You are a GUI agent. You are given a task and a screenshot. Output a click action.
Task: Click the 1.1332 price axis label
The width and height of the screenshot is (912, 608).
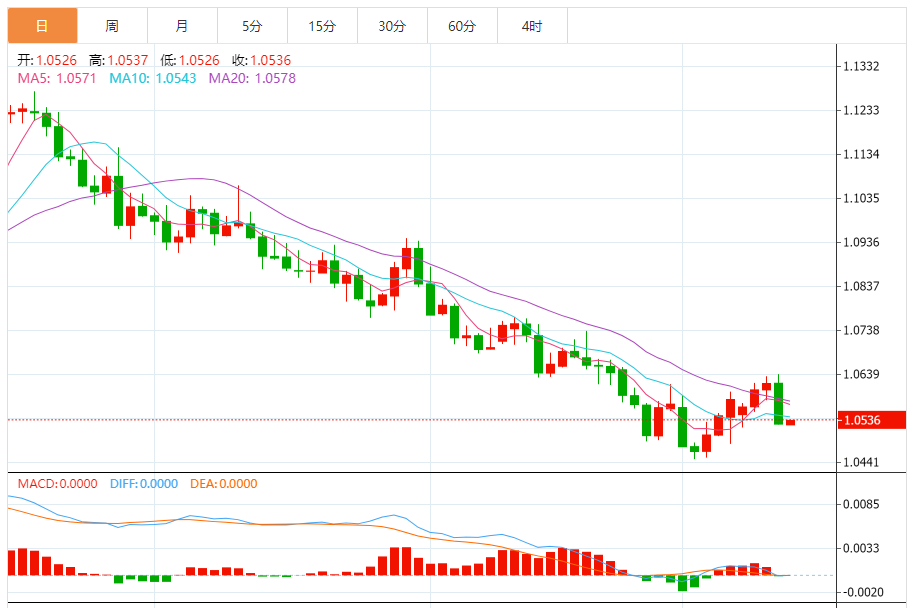coord(861,66)
